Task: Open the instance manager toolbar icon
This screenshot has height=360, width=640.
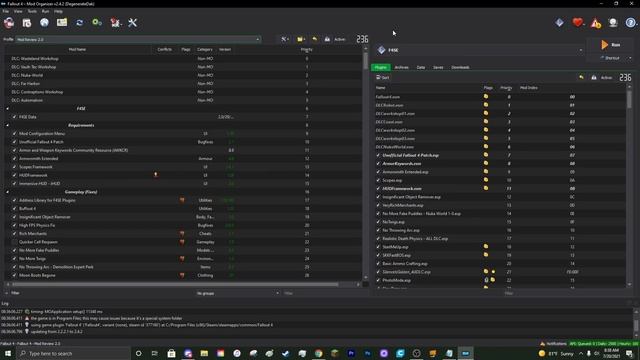Action: coord(9,23)
